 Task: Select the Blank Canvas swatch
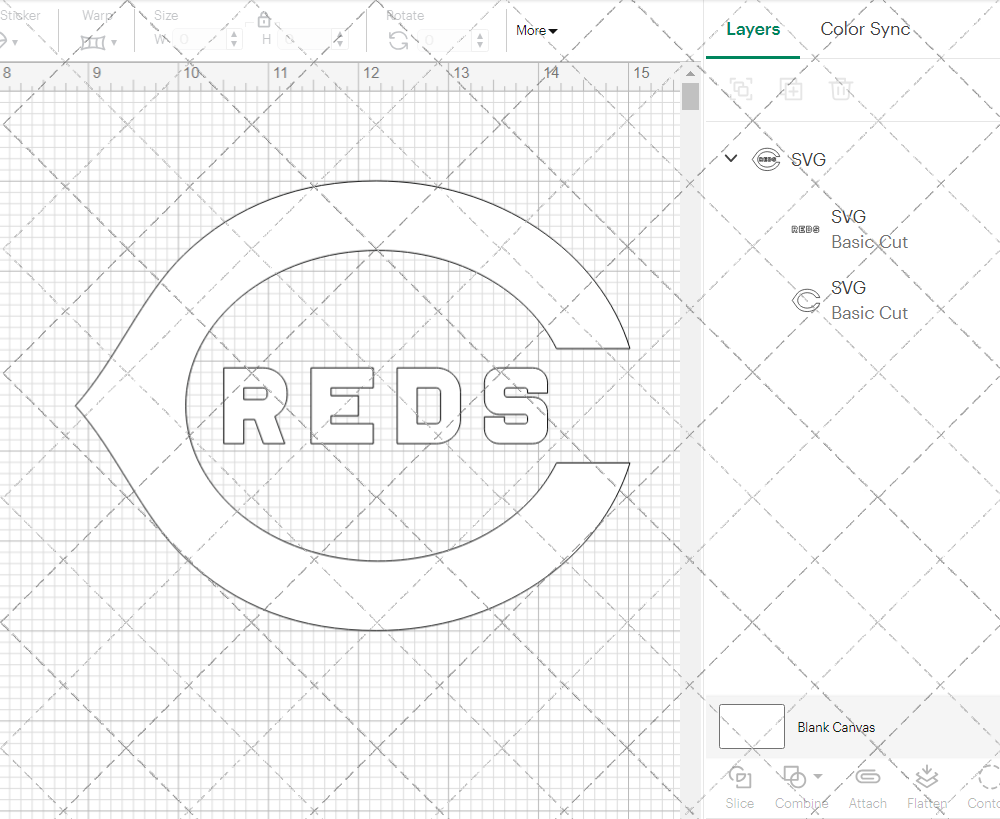[751, 727]
